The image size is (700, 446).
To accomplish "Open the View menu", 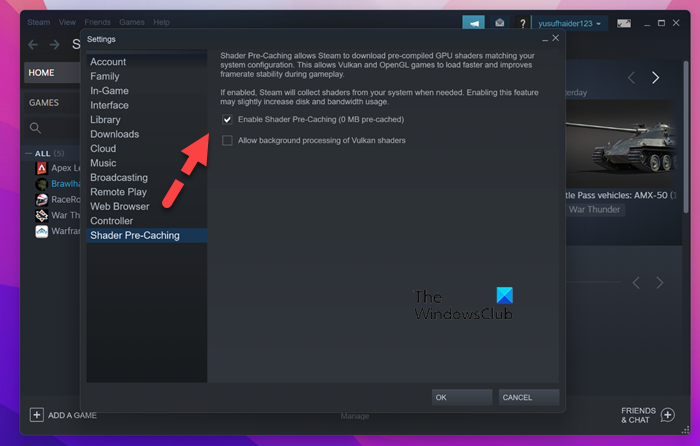I will [x=67, y=22].
